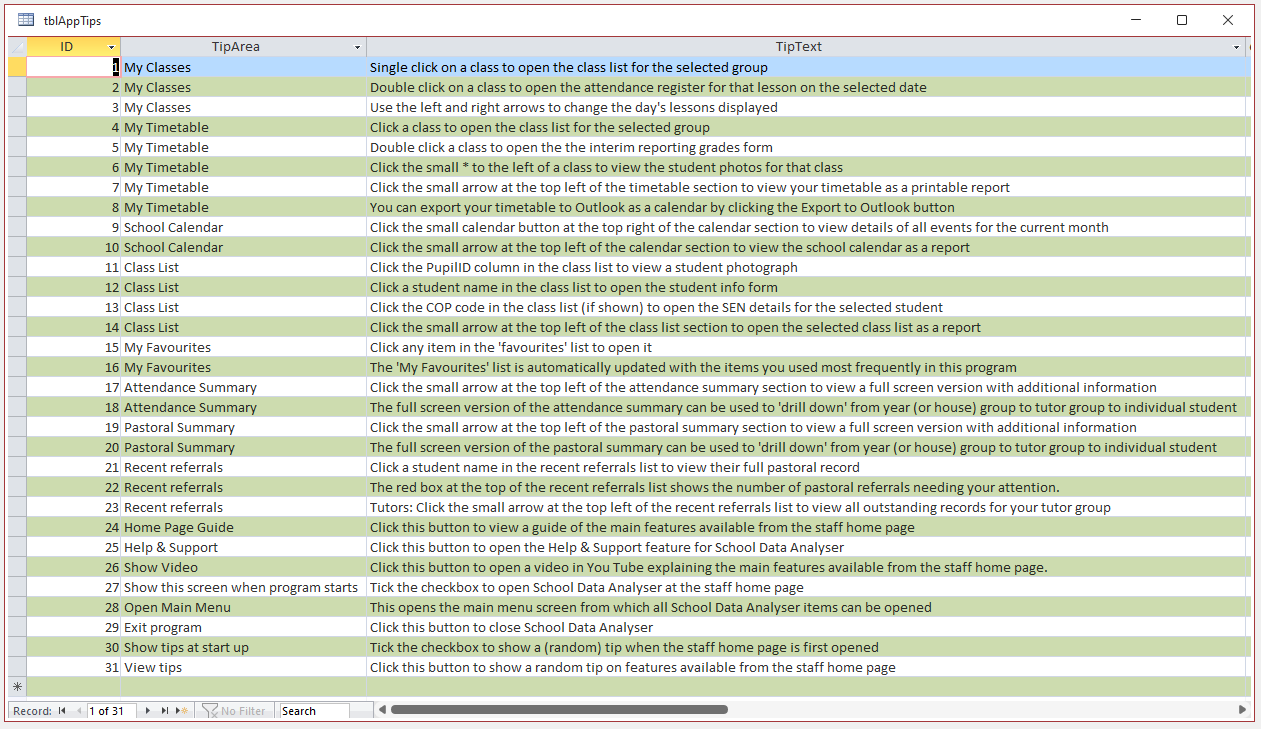Viewport: 1261px width, 729px height.
Task: Click the 'Recent referrals' cell in row 22
Action: tap(244, 487)
